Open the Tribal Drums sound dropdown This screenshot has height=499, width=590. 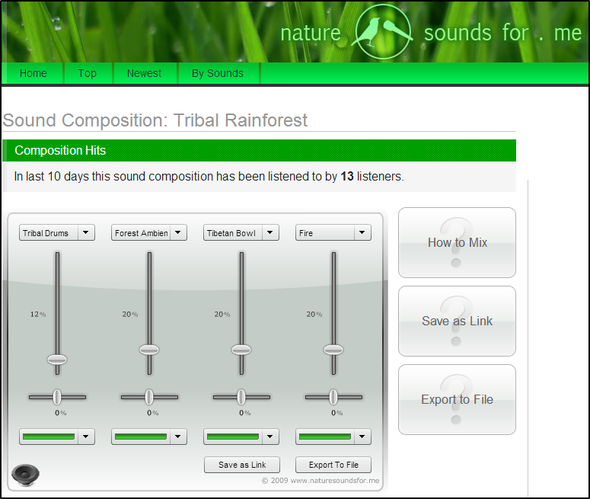coord(57,233)
